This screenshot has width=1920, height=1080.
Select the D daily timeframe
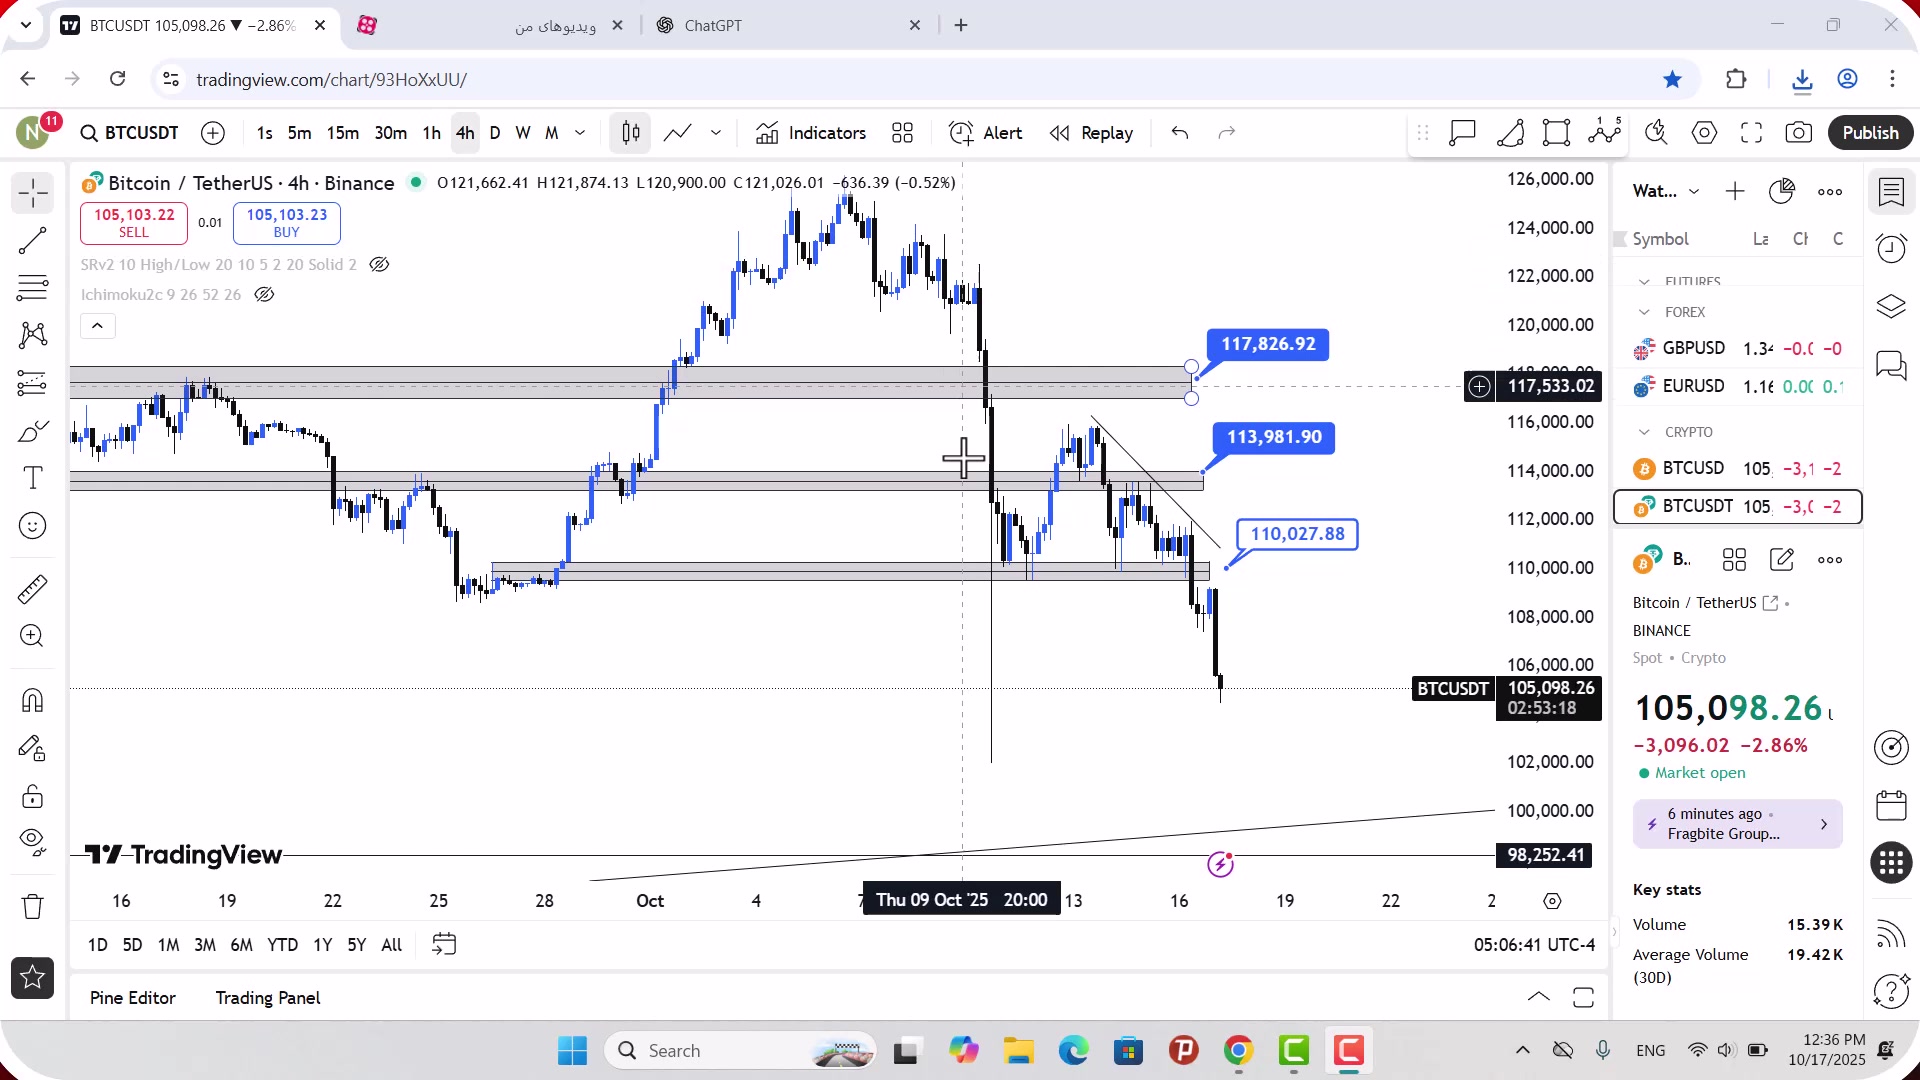[494, 133]
